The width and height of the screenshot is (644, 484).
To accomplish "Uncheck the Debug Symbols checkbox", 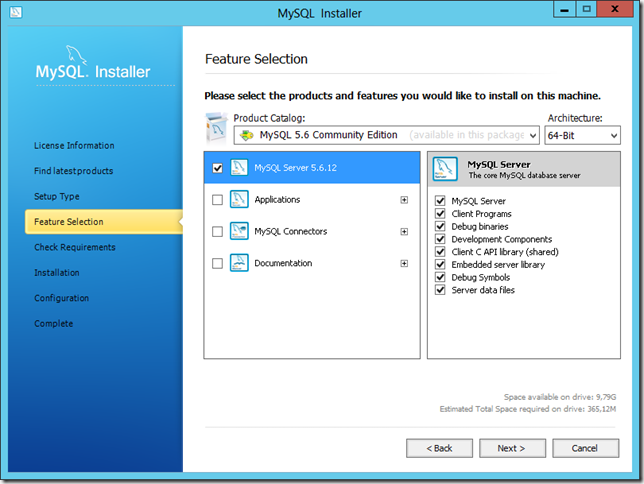I will pyautogui.click(x=440, y=277).
